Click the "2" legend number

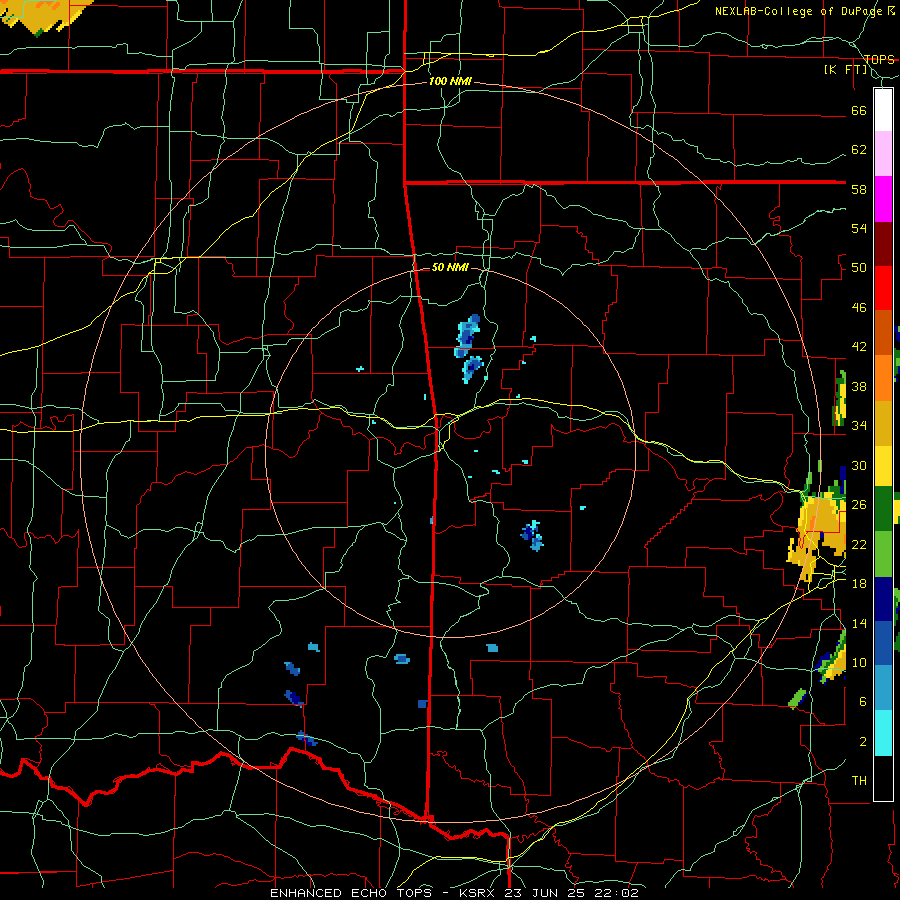[863, 742]
